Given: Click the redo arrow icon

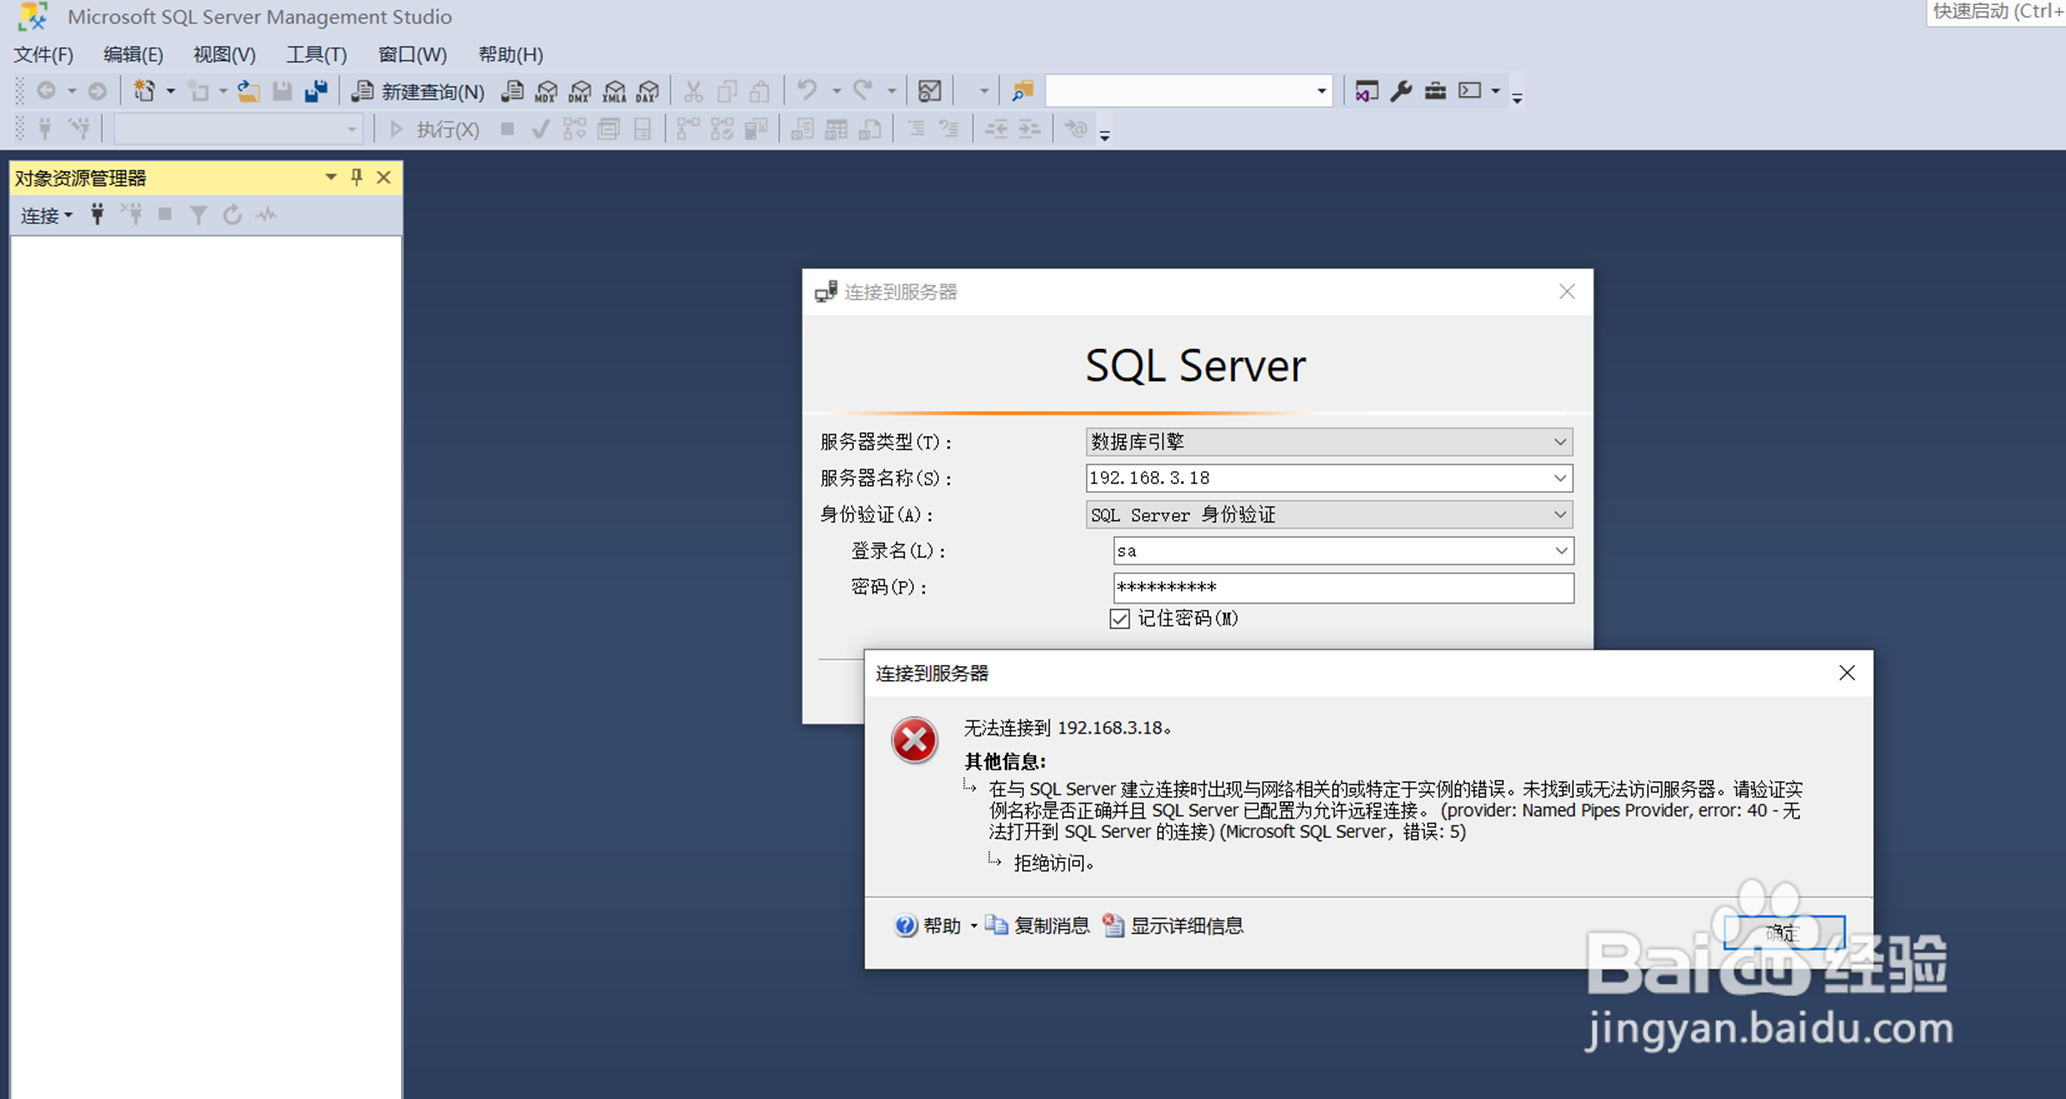Looking at the screenshot, I should point(863,91).
